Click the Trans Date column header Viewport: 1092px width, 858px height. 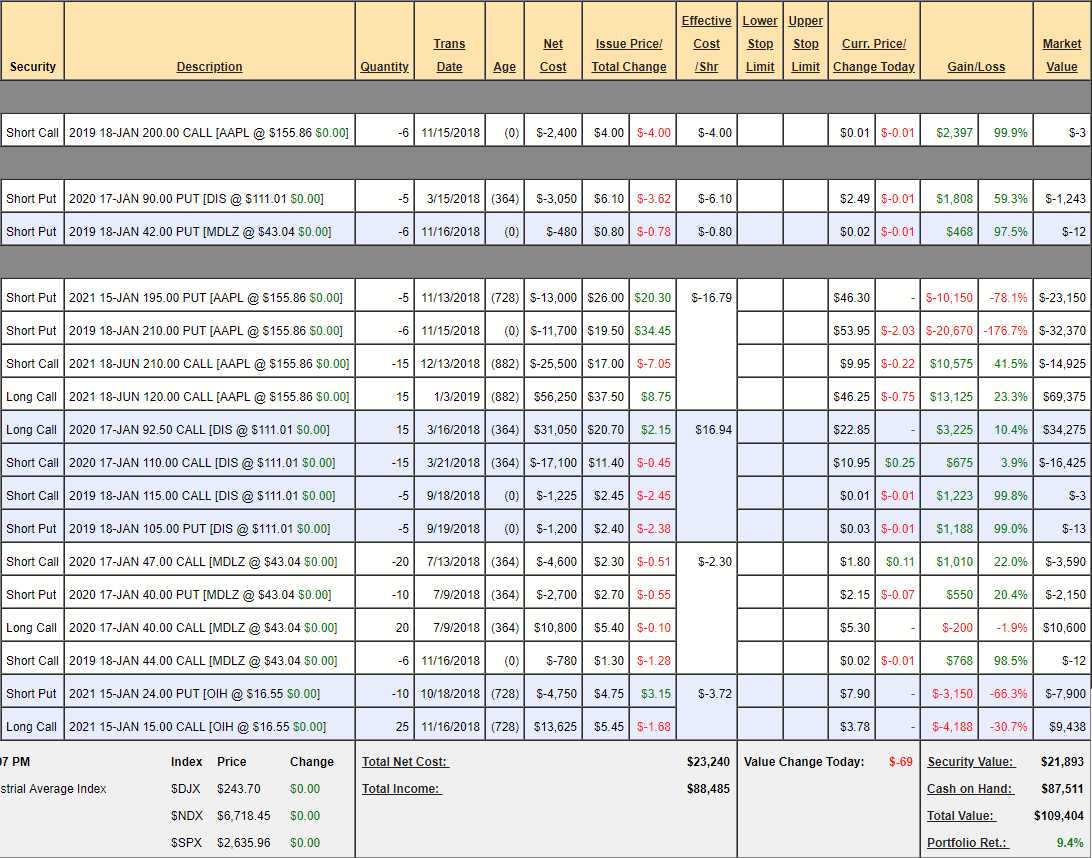point(449,55)
